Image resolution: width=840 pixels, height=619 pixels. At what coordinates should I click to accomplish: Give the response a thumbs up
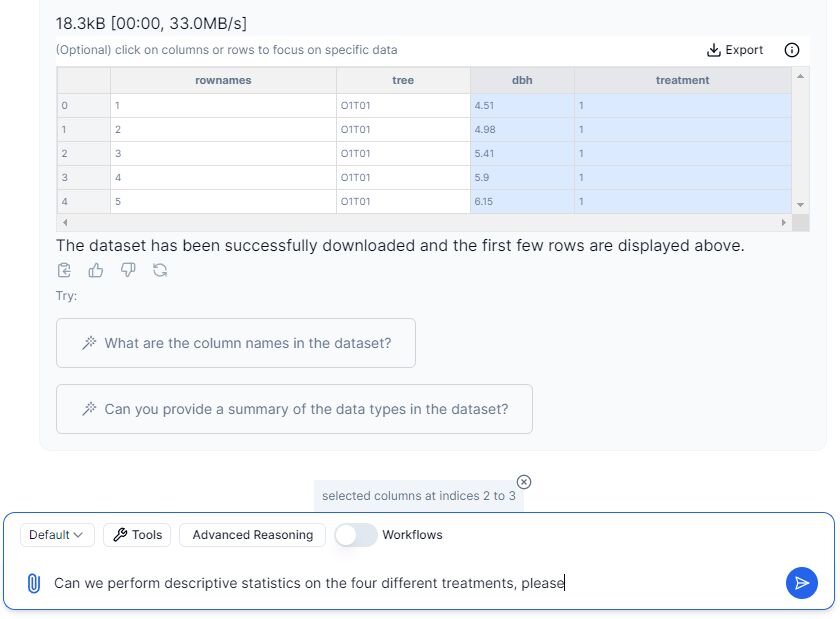(96, 270)
